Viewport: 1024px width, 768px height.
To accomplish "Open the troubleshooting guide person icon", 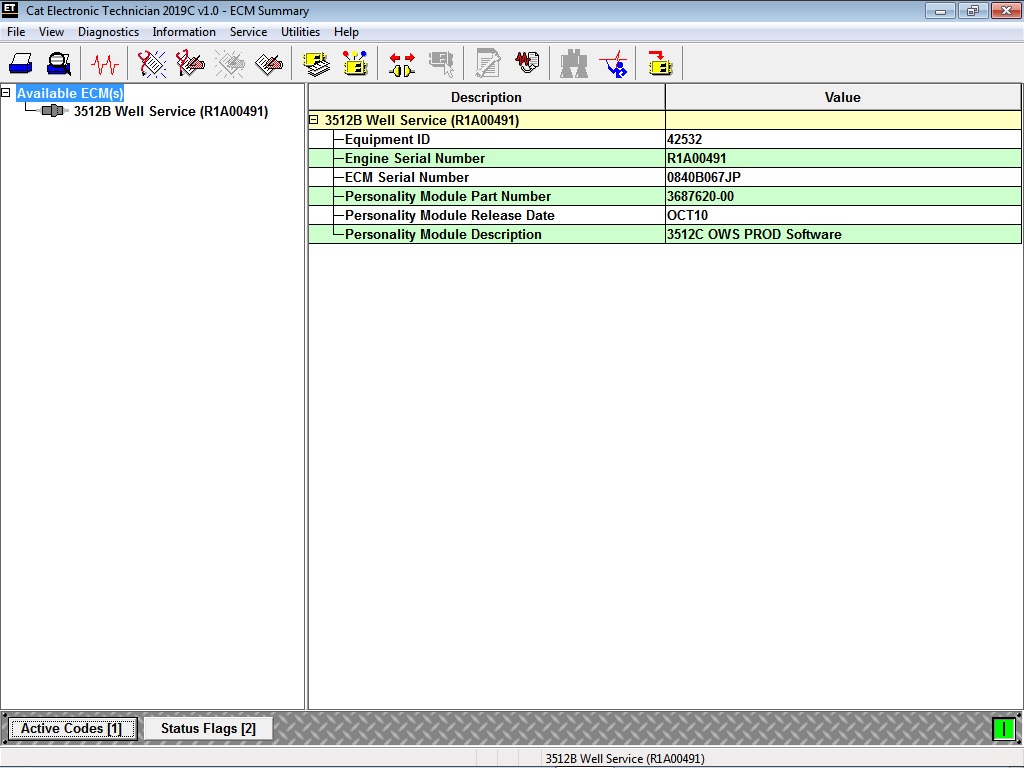I will coord(613,64).
